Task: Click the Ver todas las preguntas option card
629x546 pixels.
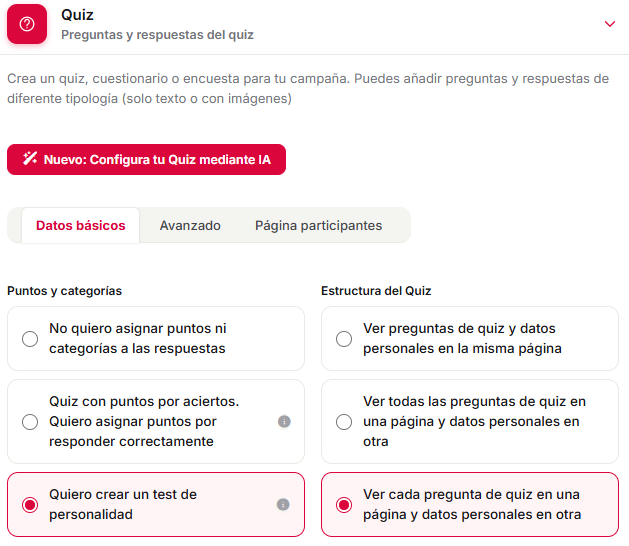Action: [x=470, y=422]
